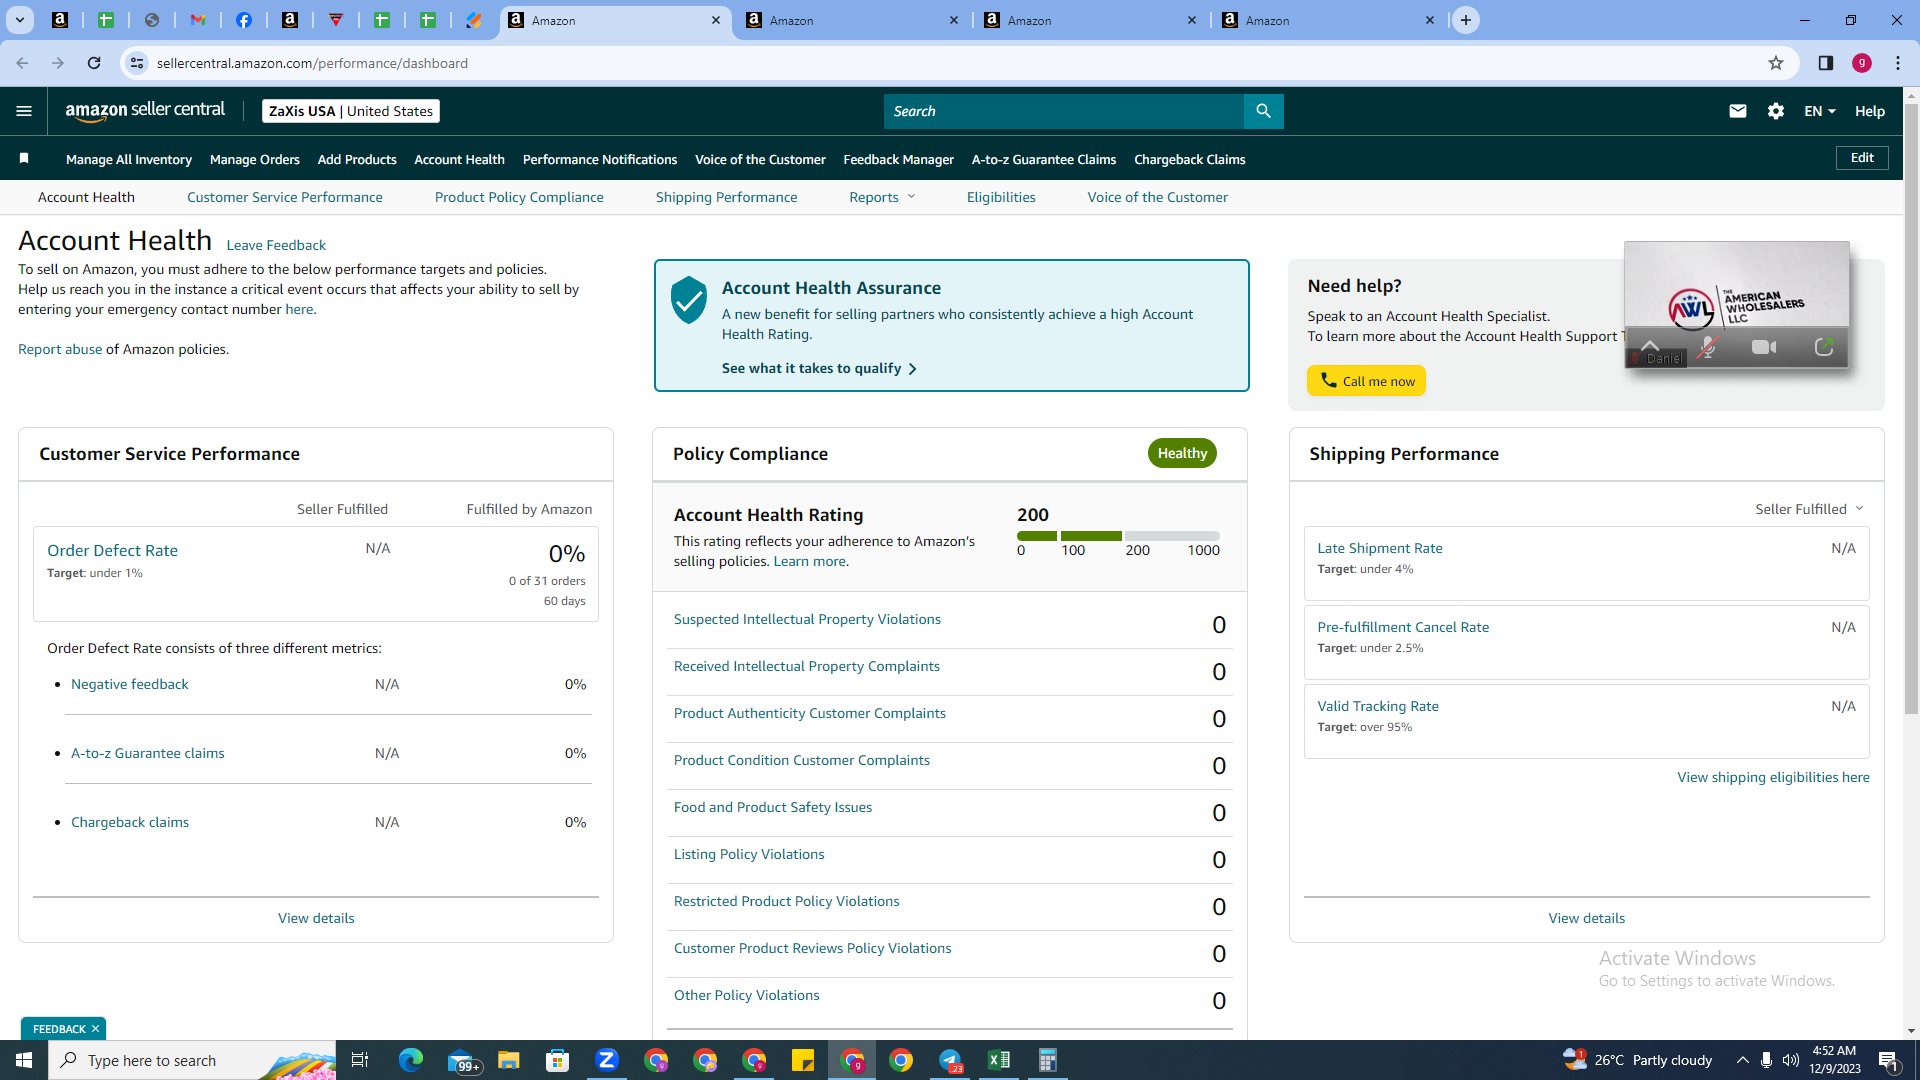The image size is (1920, 1080).
Task: Open the pinned Gmail tab
Action: 198,20
